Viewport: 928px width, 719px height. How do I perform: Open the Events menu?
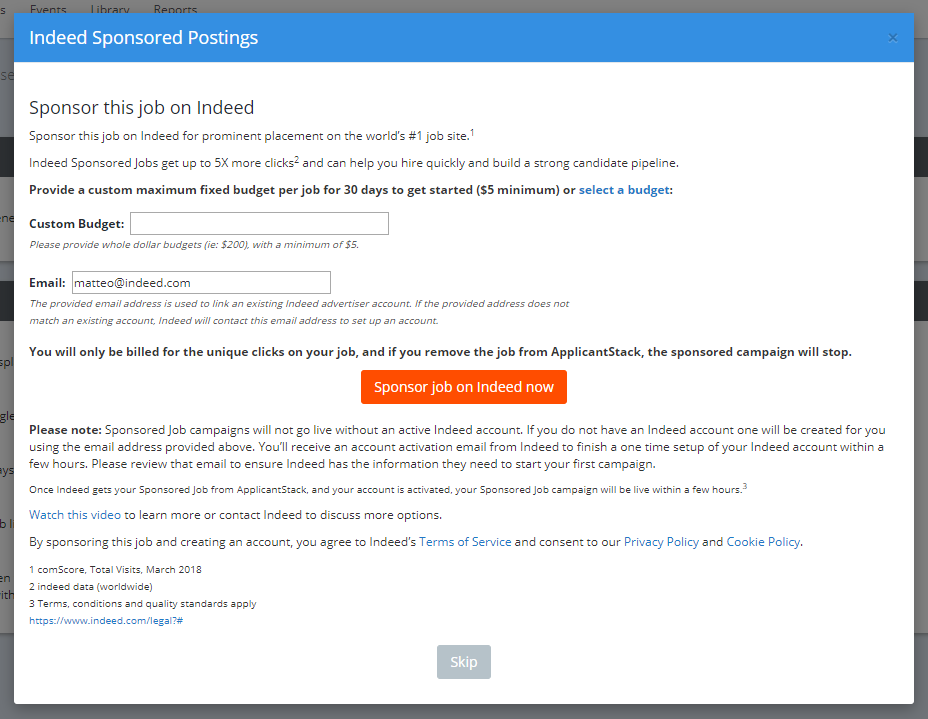(48, 9)
